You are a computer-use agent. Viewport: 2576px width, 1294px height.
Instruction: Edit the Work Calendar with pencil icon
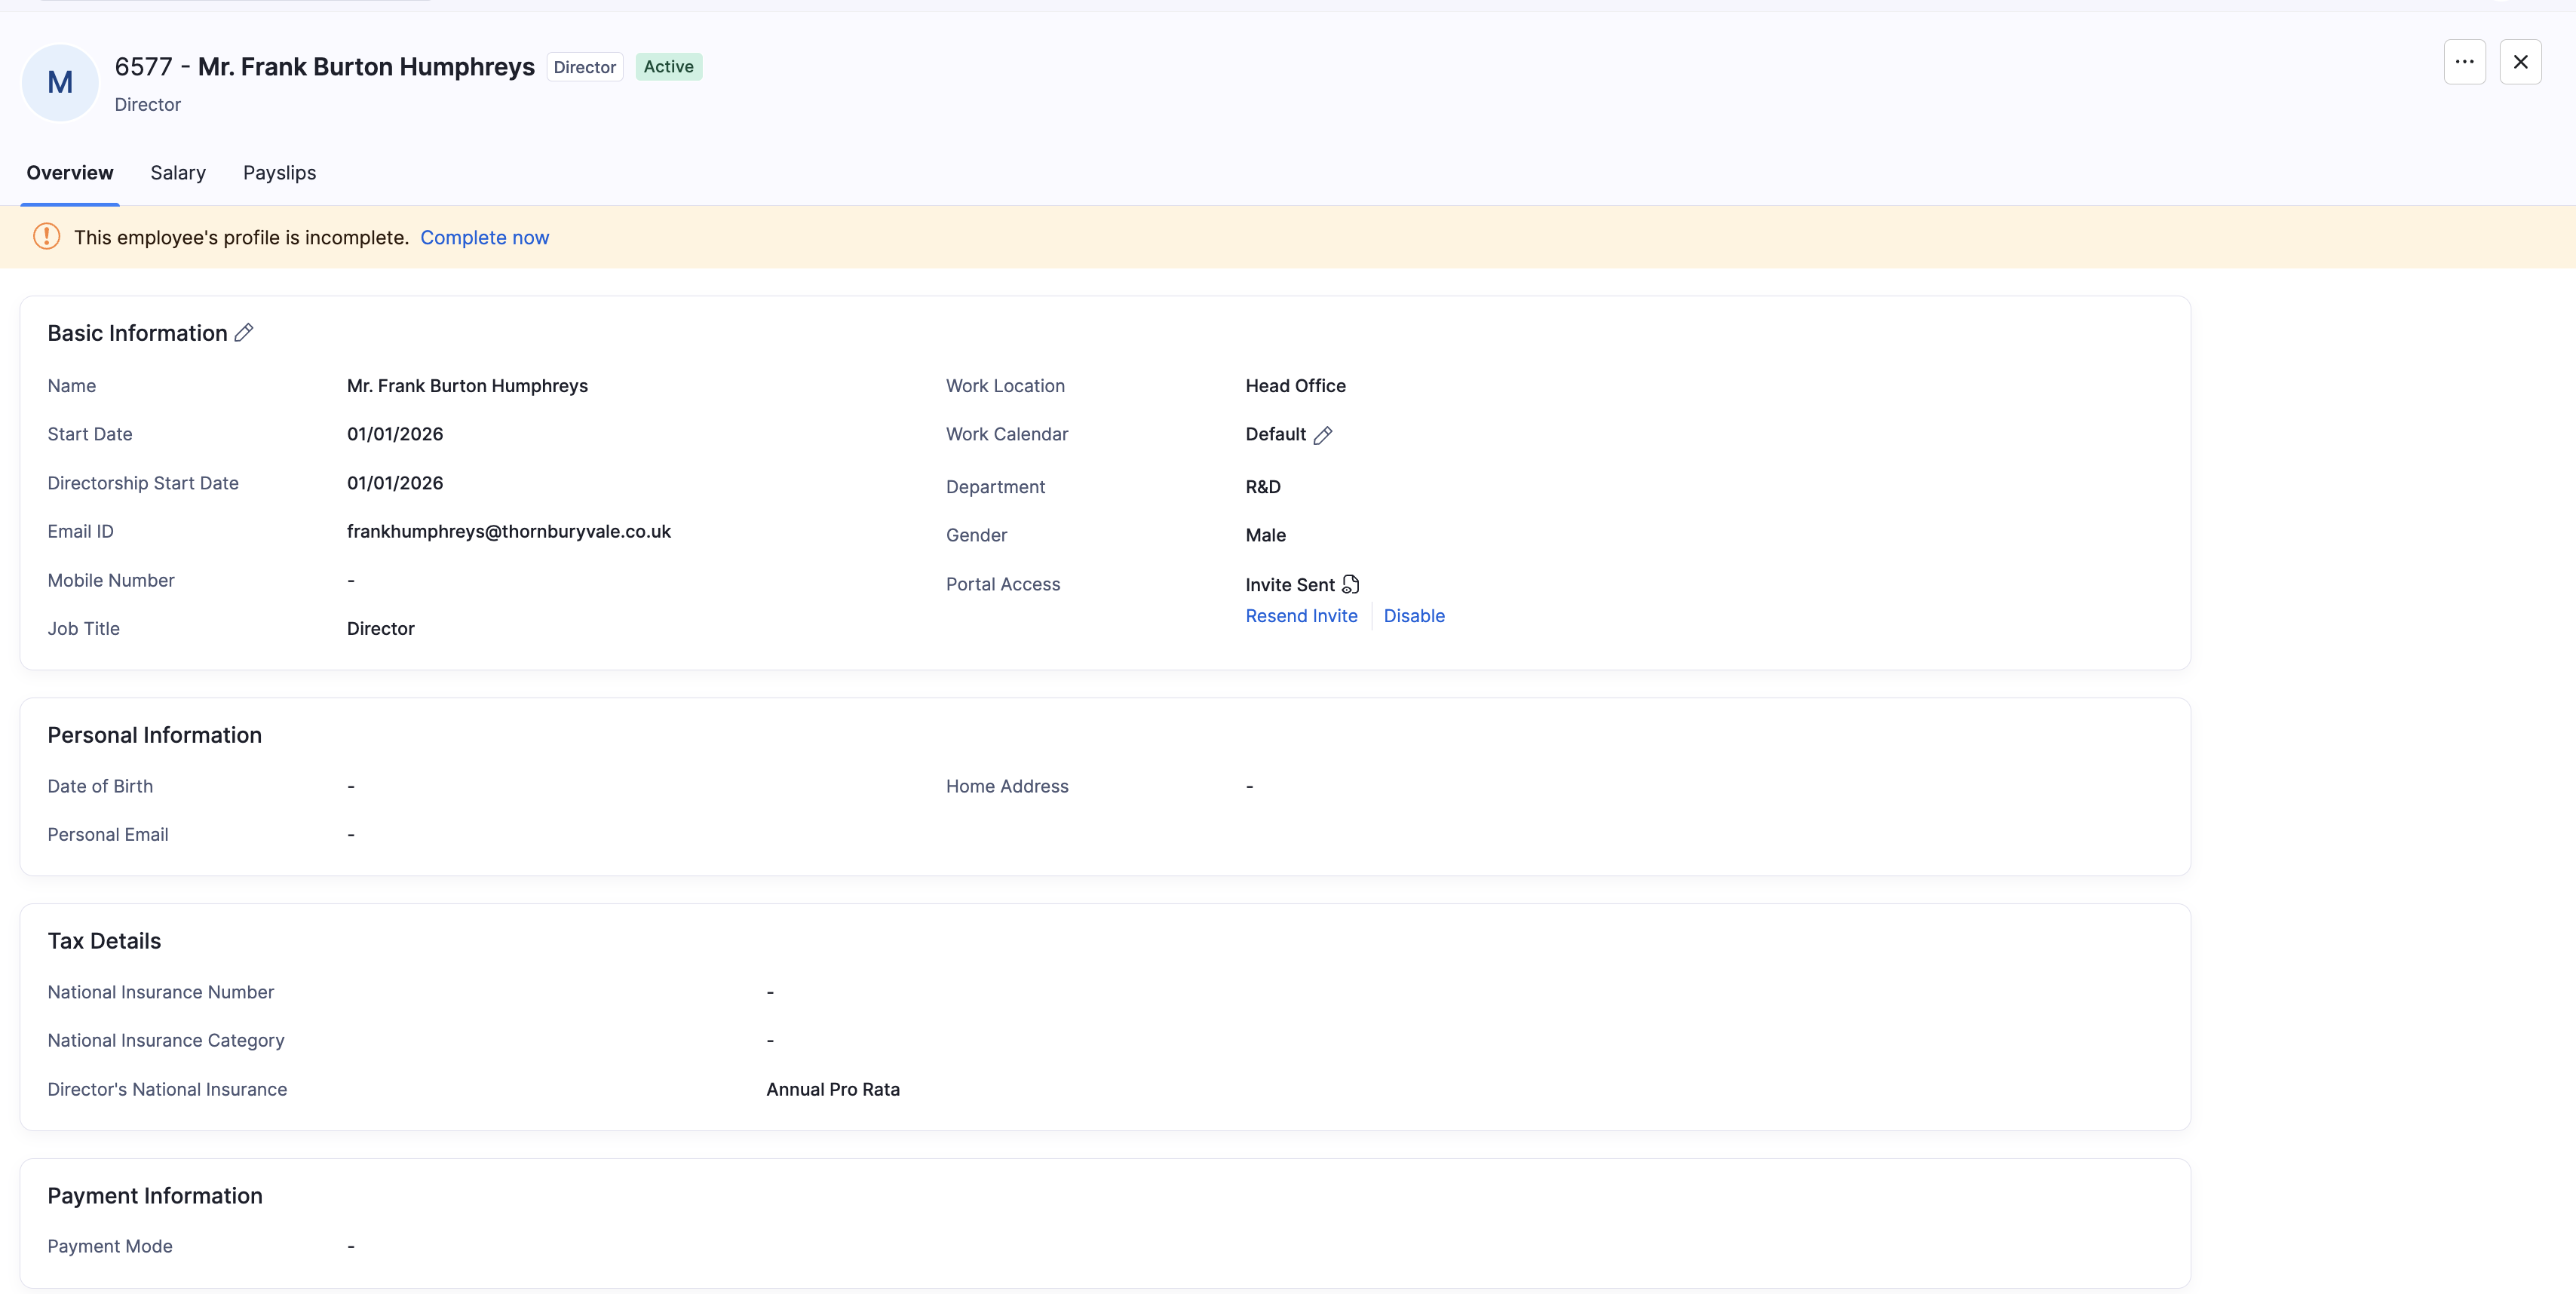tap(1323, 435)
